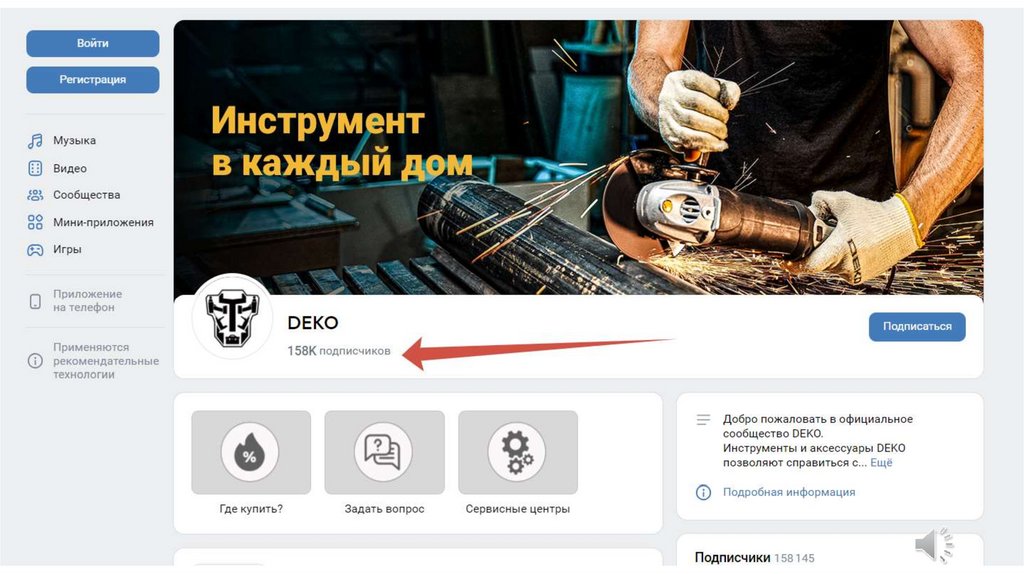Open Мини-приложения grid icon
Viewport: 1024px width, 574px height.
tap(35, 223)
